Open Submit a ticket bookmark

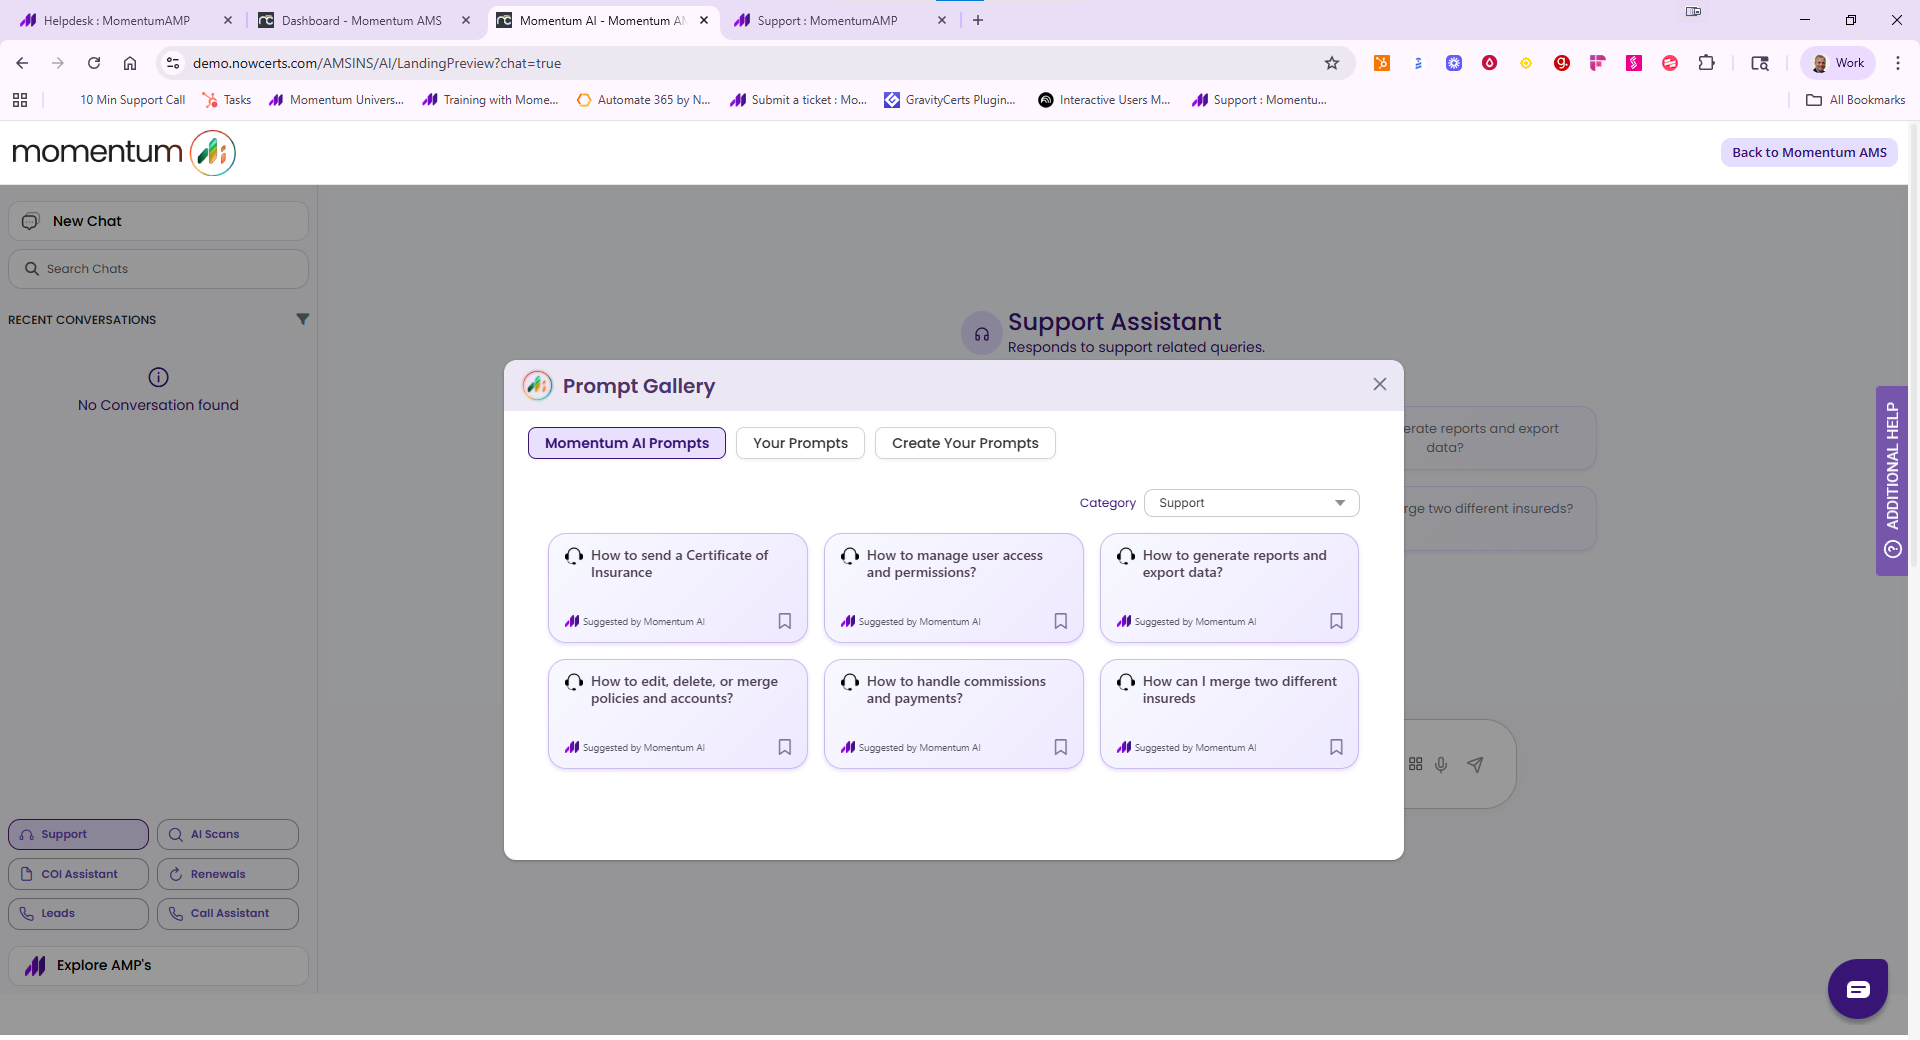click(x=799, y=100)
